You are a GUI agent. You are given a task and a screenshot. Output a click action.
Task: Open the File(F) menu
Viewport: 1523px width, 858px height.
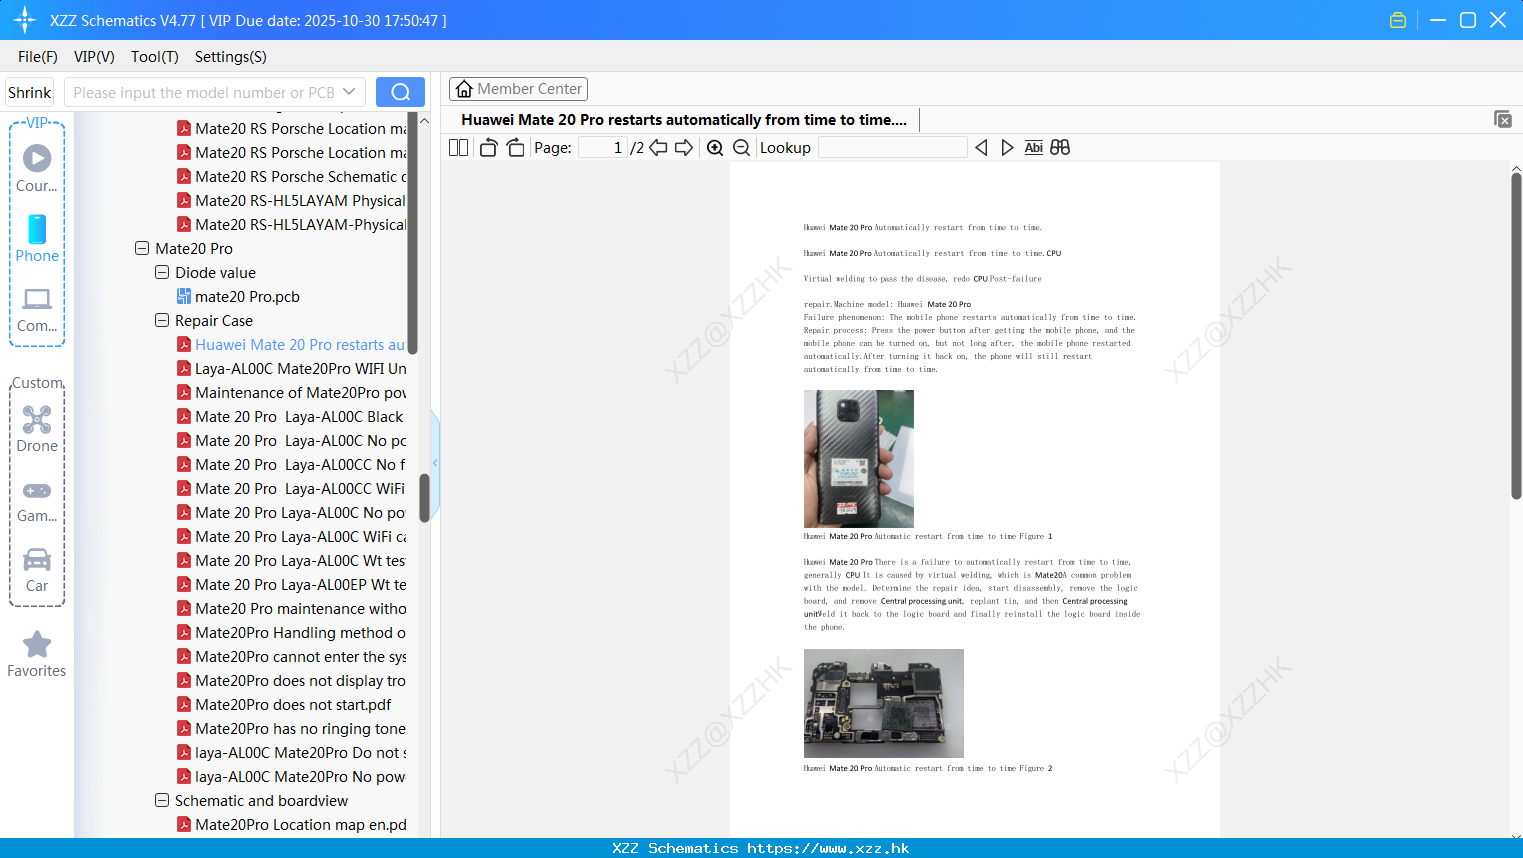pyautogui.click(x=38, y=57)
